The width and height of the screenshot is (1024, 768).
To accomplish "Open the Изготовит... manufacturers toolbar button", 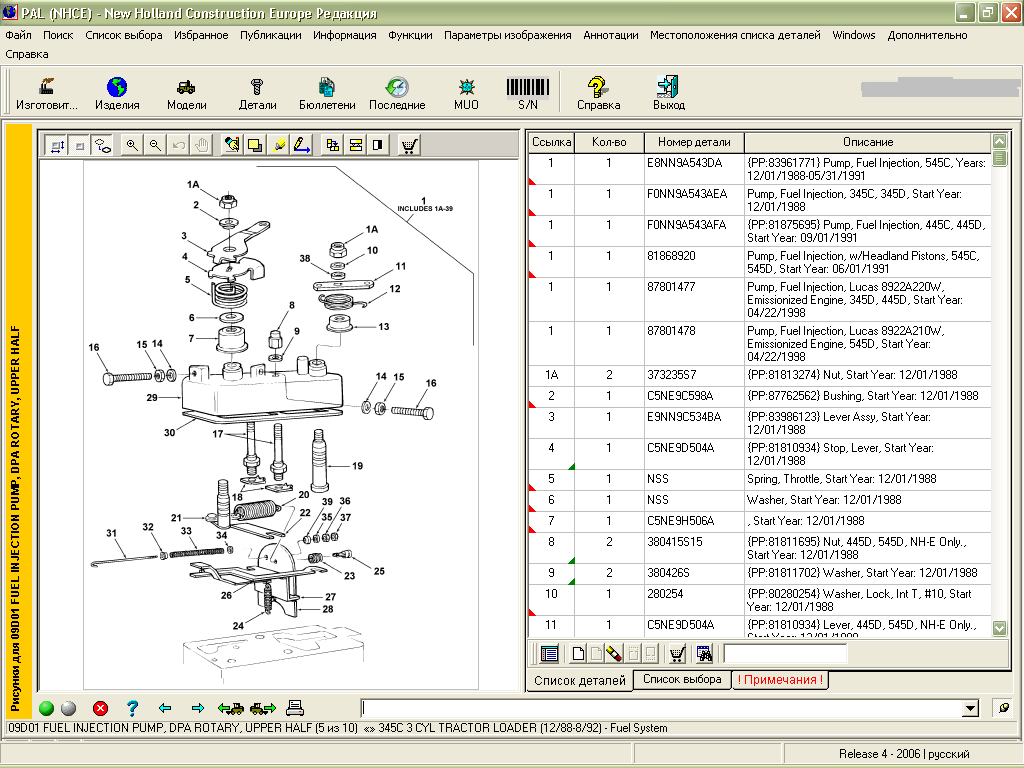I will 46,93.
